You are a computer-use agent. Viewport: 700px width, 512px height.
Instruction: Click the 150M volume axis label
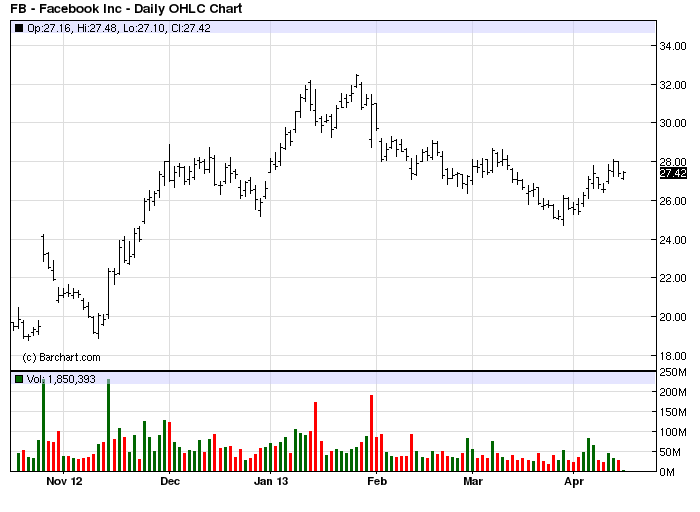pos(673,412)
